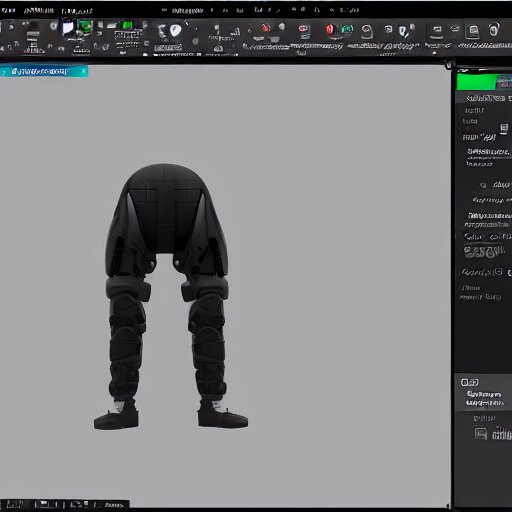
Task: Open the second menu in the top menu bar
Action: [x=39, y=11]
